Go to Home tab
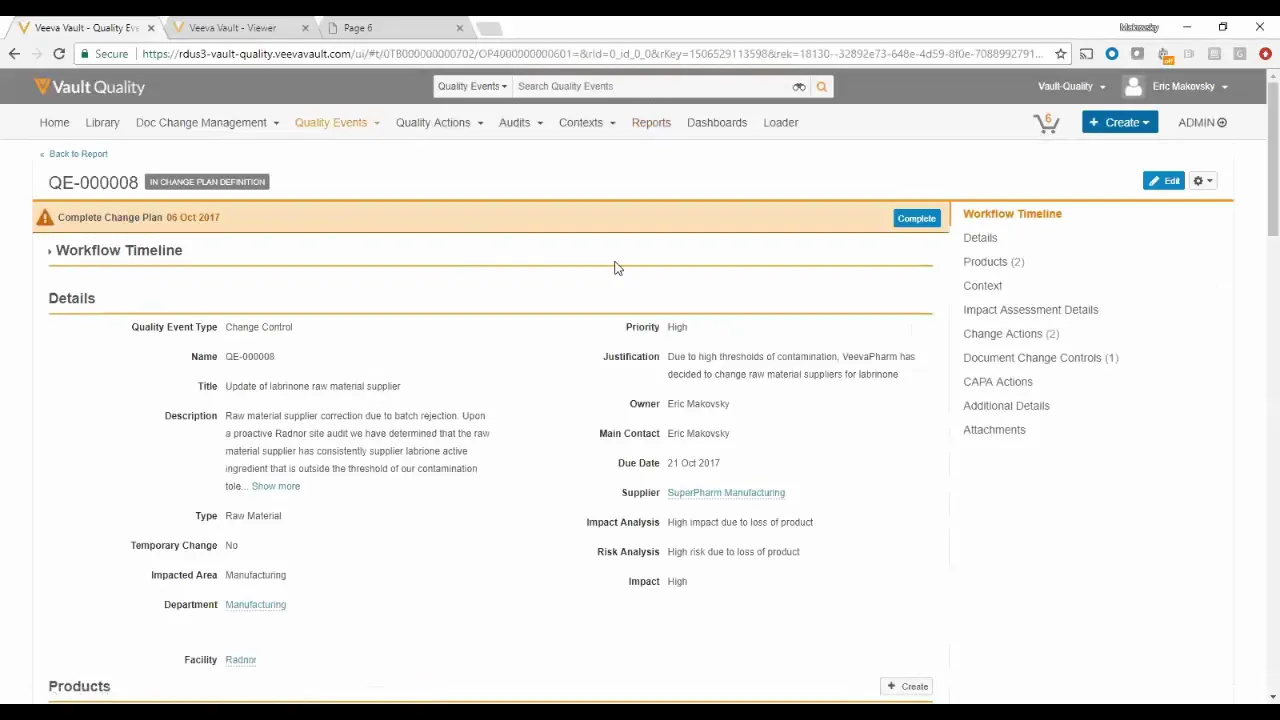This screenshot has width=1280, height=720. pos(54,123)
